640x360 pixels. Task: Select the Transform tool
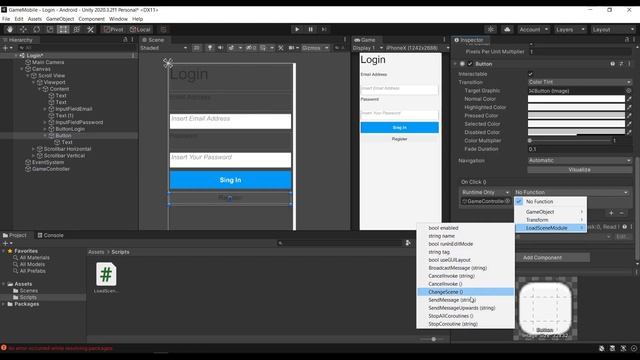coord(77,29)
